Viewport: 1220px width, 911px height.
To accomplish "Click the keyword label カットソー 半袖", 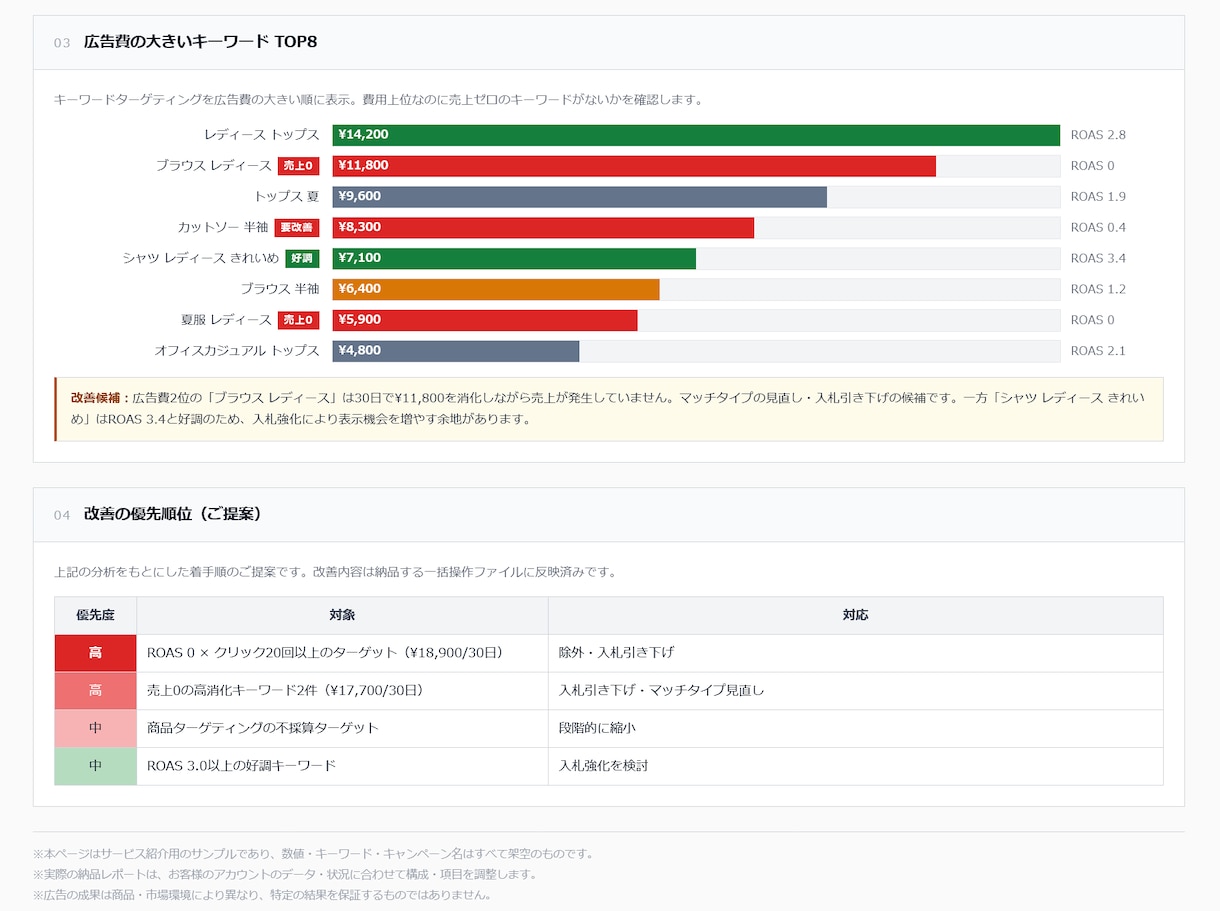I will click(223, 228).
